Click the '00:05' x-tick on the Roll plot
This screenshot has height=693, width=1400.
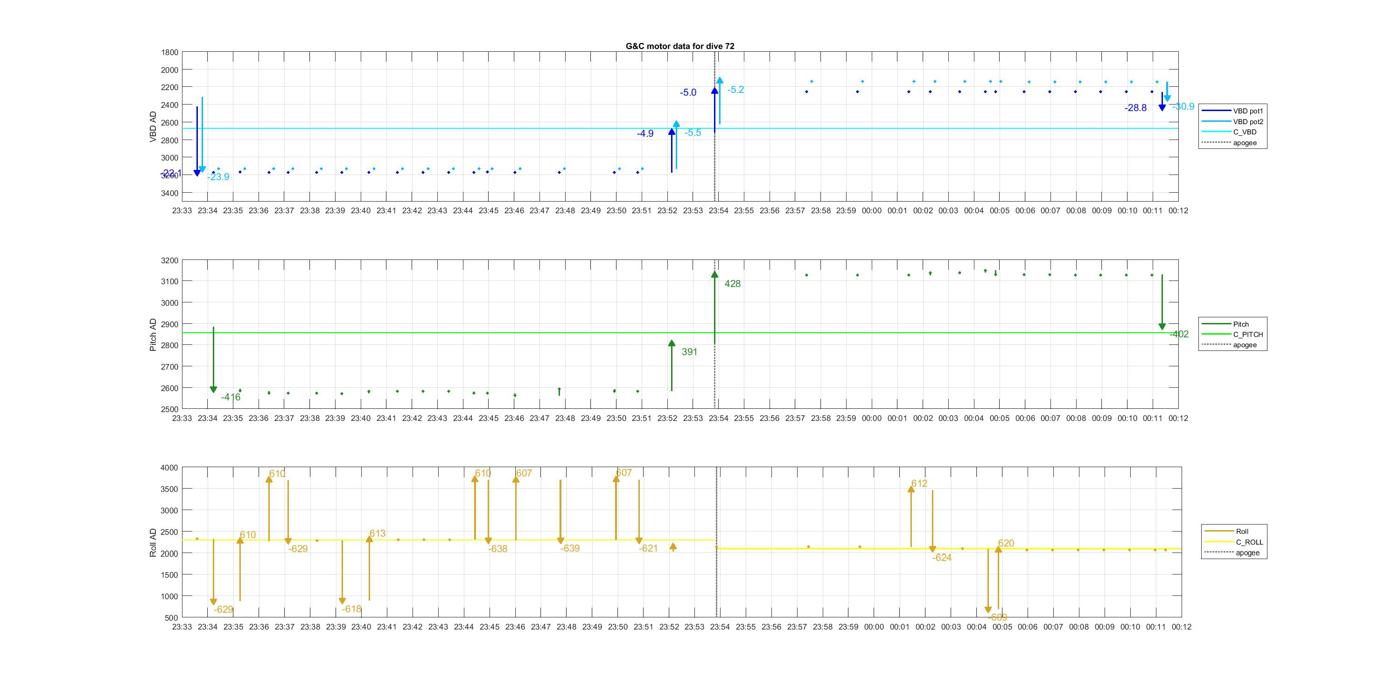click(1002, 627)
